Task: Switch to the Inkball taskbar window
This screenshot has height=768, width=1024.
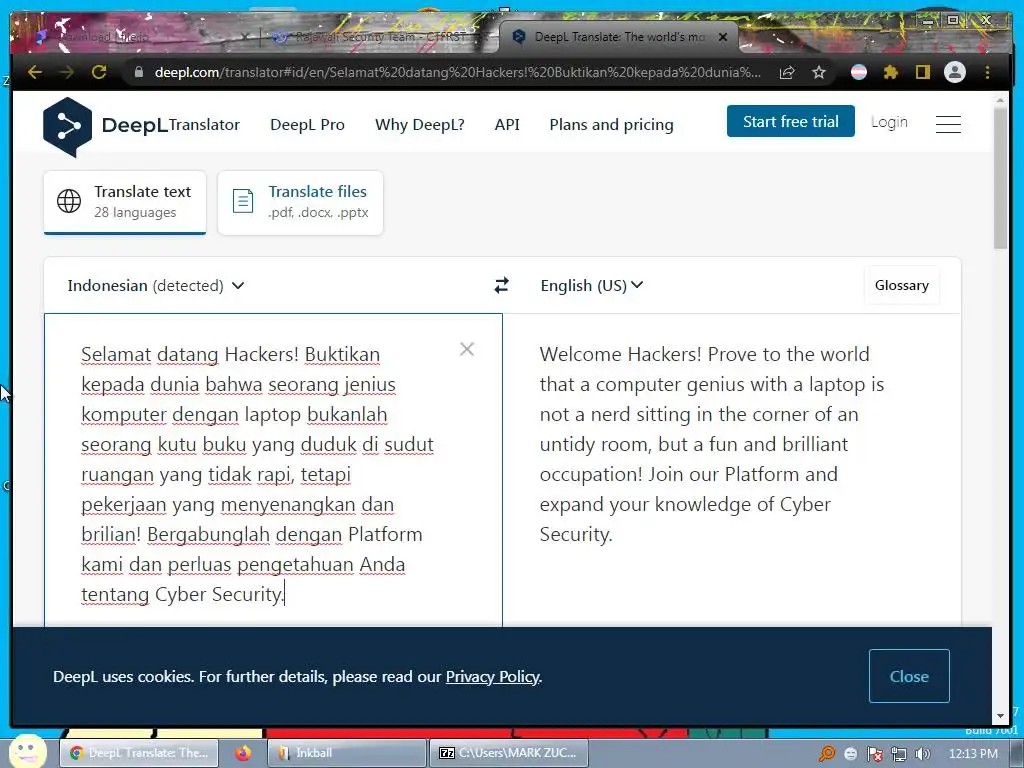Action: click(x=347, y=753)
